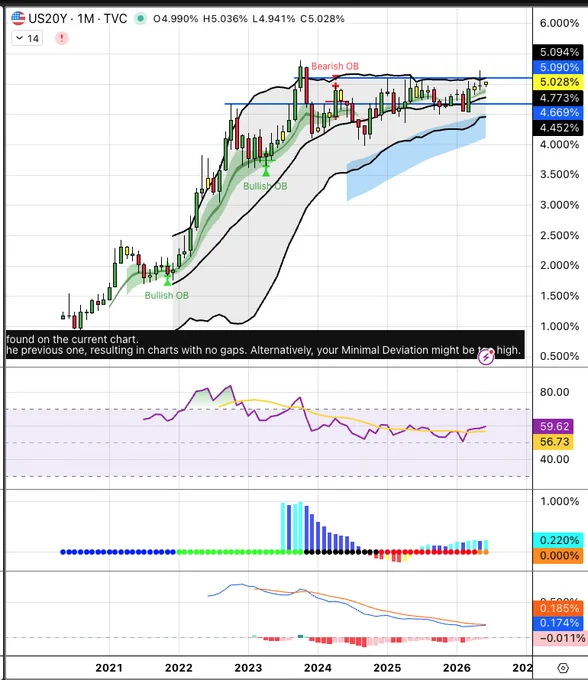Click the 6.000% price scale label

click(559, 23)
